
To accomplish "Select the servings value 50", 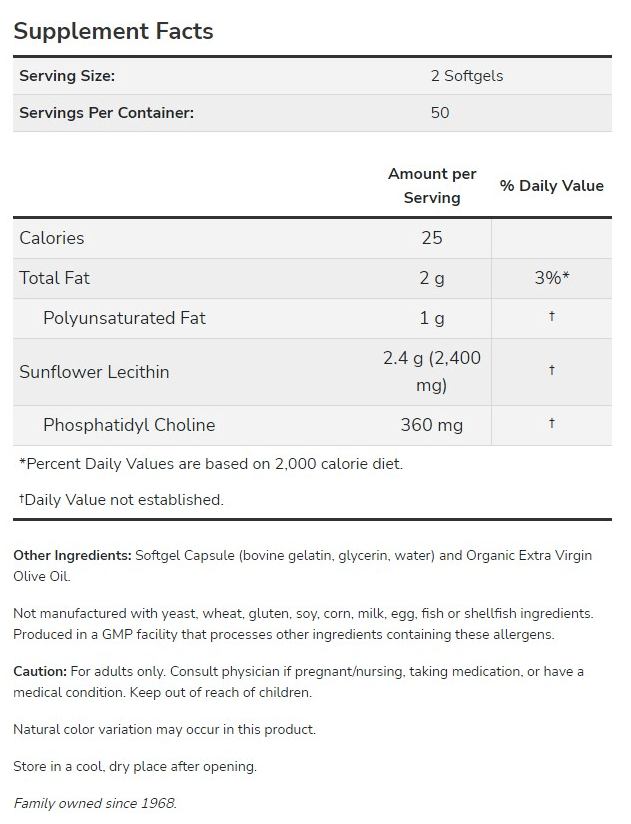I will click(x=440, y=112).
